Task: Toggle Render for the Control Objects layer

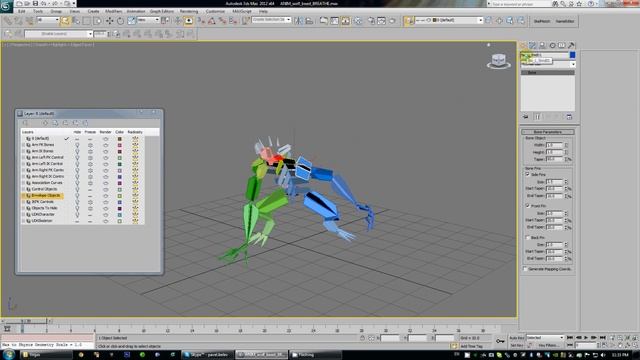Action: pyautogui.click(x=105, y=189)
